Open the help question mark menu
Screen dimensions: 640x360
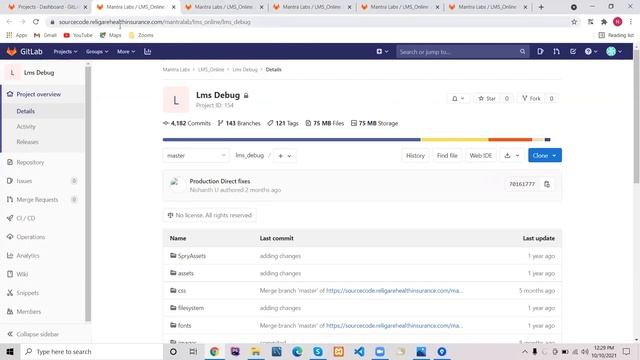click(591, 51)
